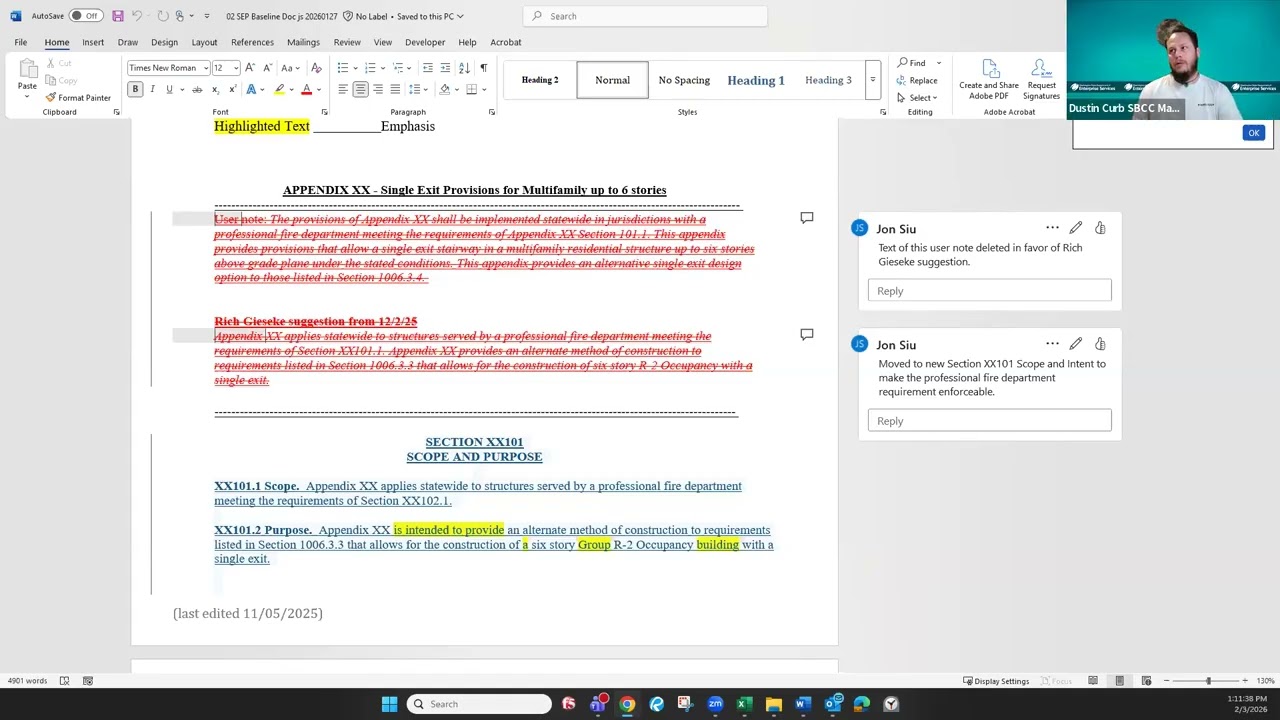Click the Sort icon
Image resolution: width=1280 pixels, height=720 pixels.
coord(465,68)
